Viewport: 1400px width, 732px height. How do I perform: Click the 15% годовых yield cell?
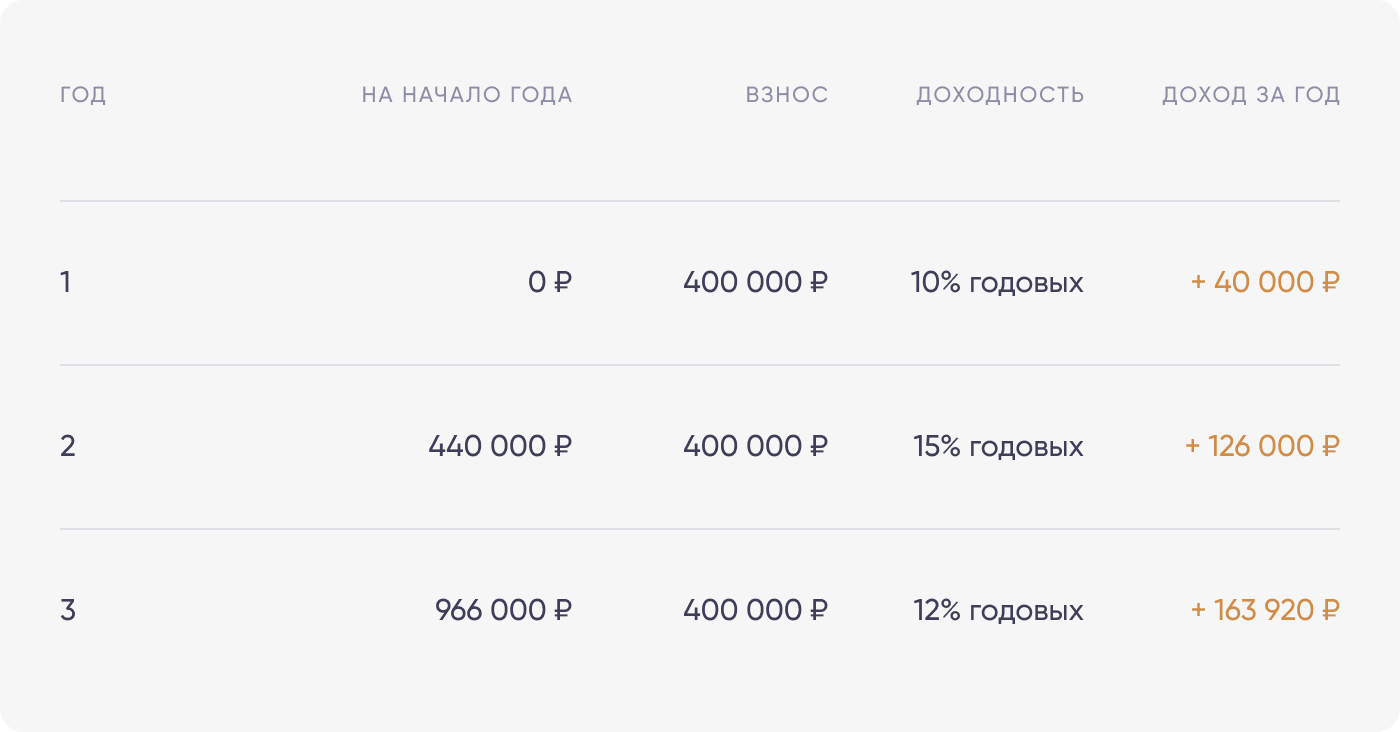(x=998, y=446)
